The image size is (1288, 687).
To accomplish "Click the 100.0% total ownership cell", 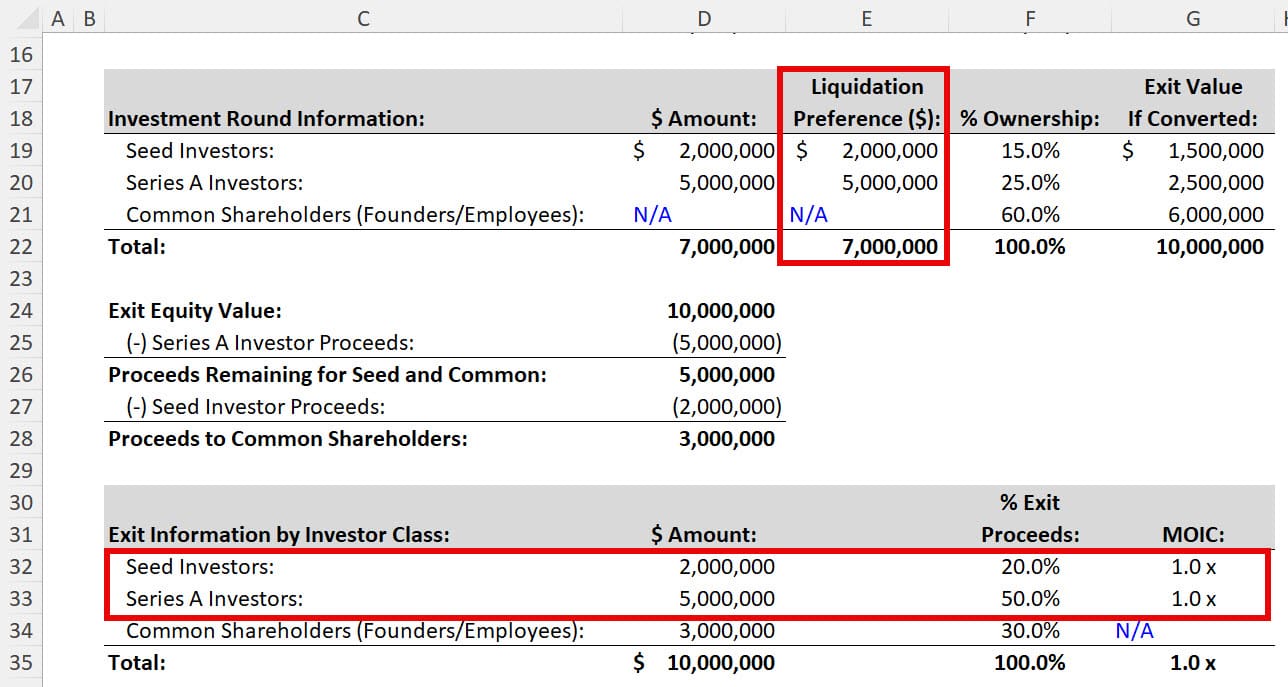I will 1029,246.
